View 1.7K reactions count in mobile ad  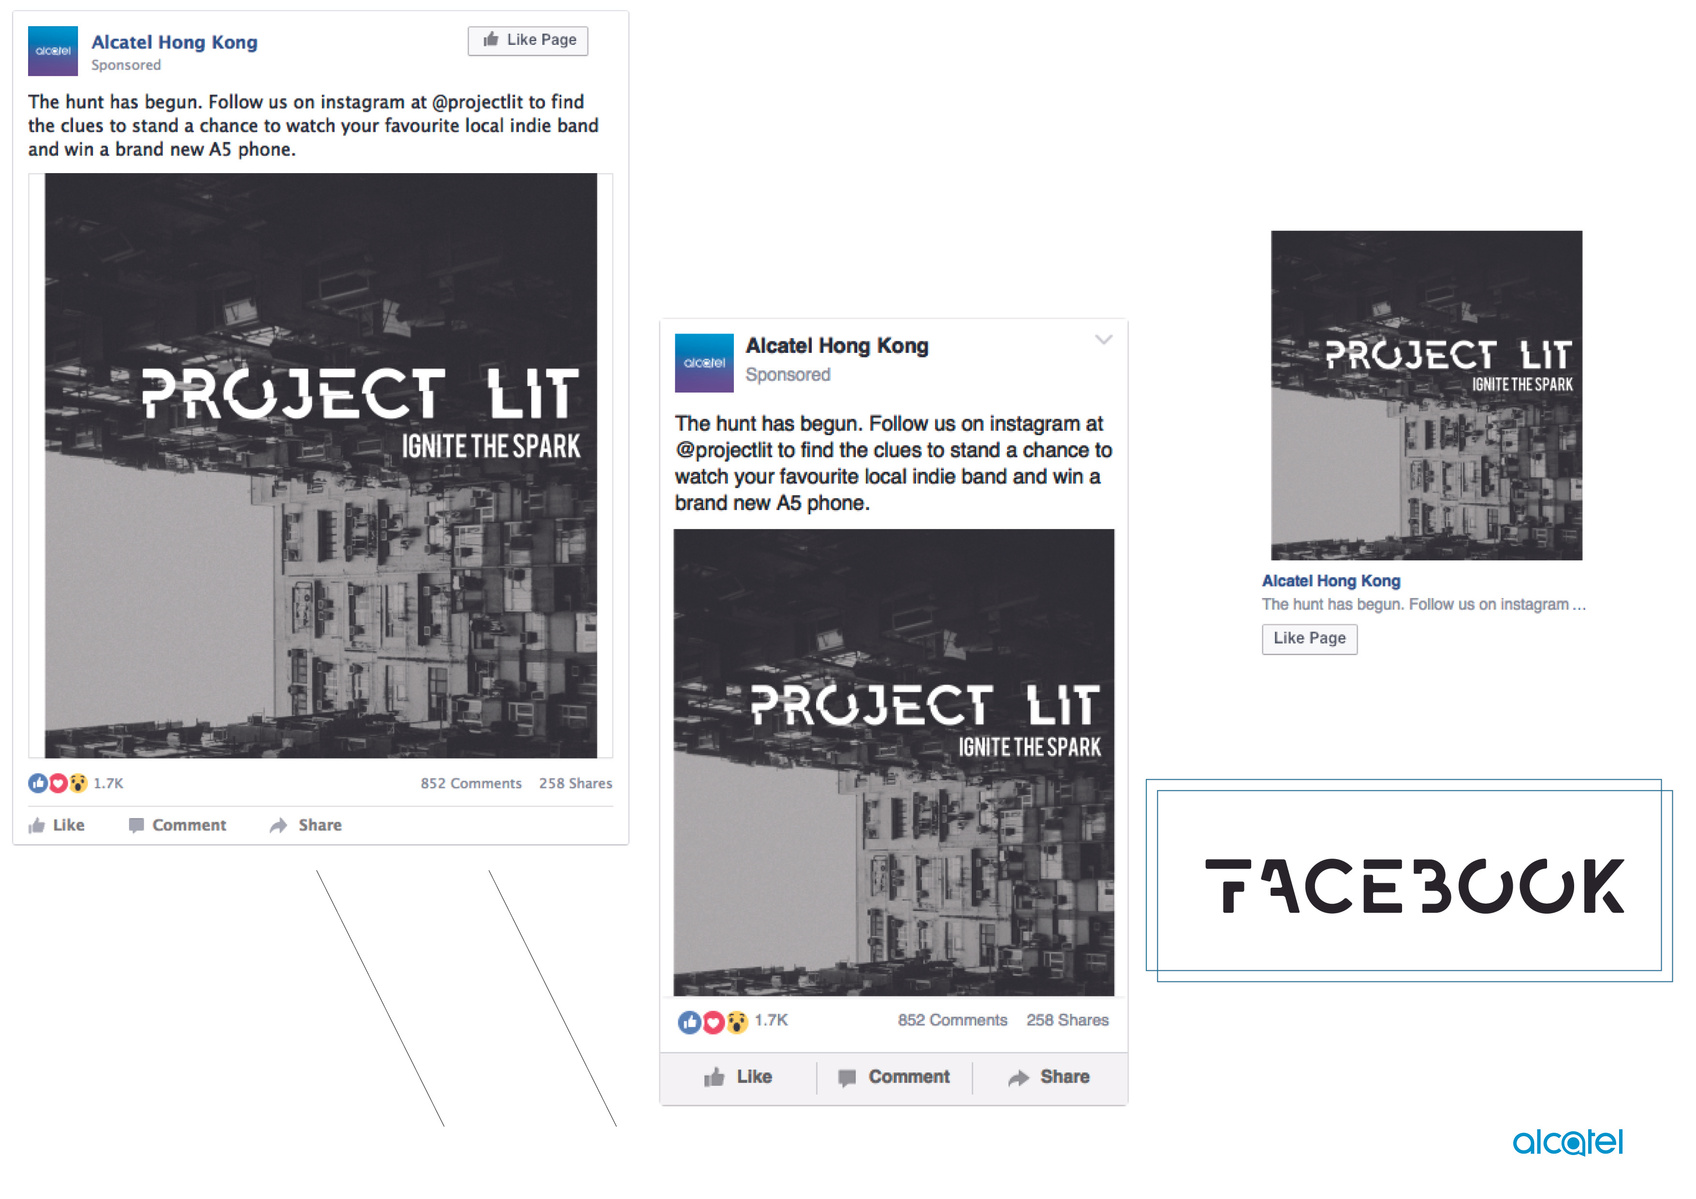point(771,1020)
